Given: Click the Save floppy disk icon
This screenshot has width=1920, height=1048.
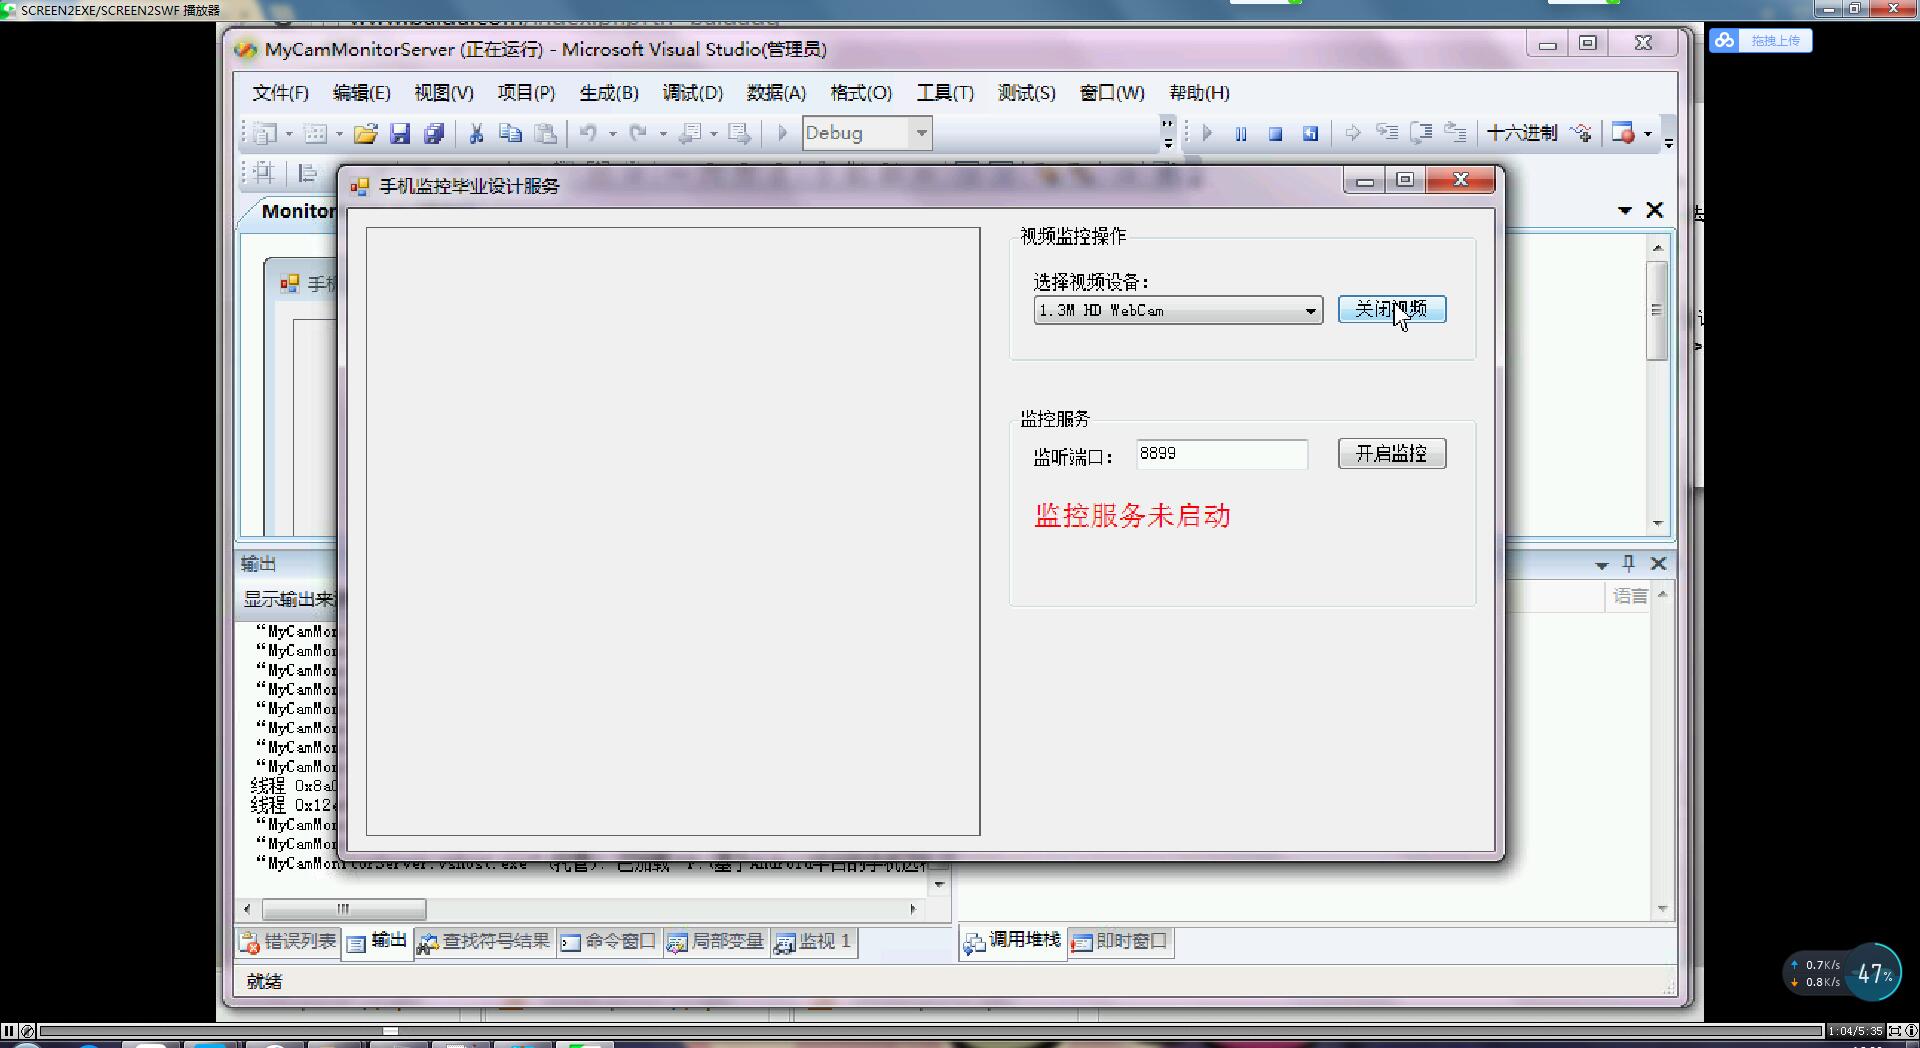Looking at the screenshot, I should 400,133.
